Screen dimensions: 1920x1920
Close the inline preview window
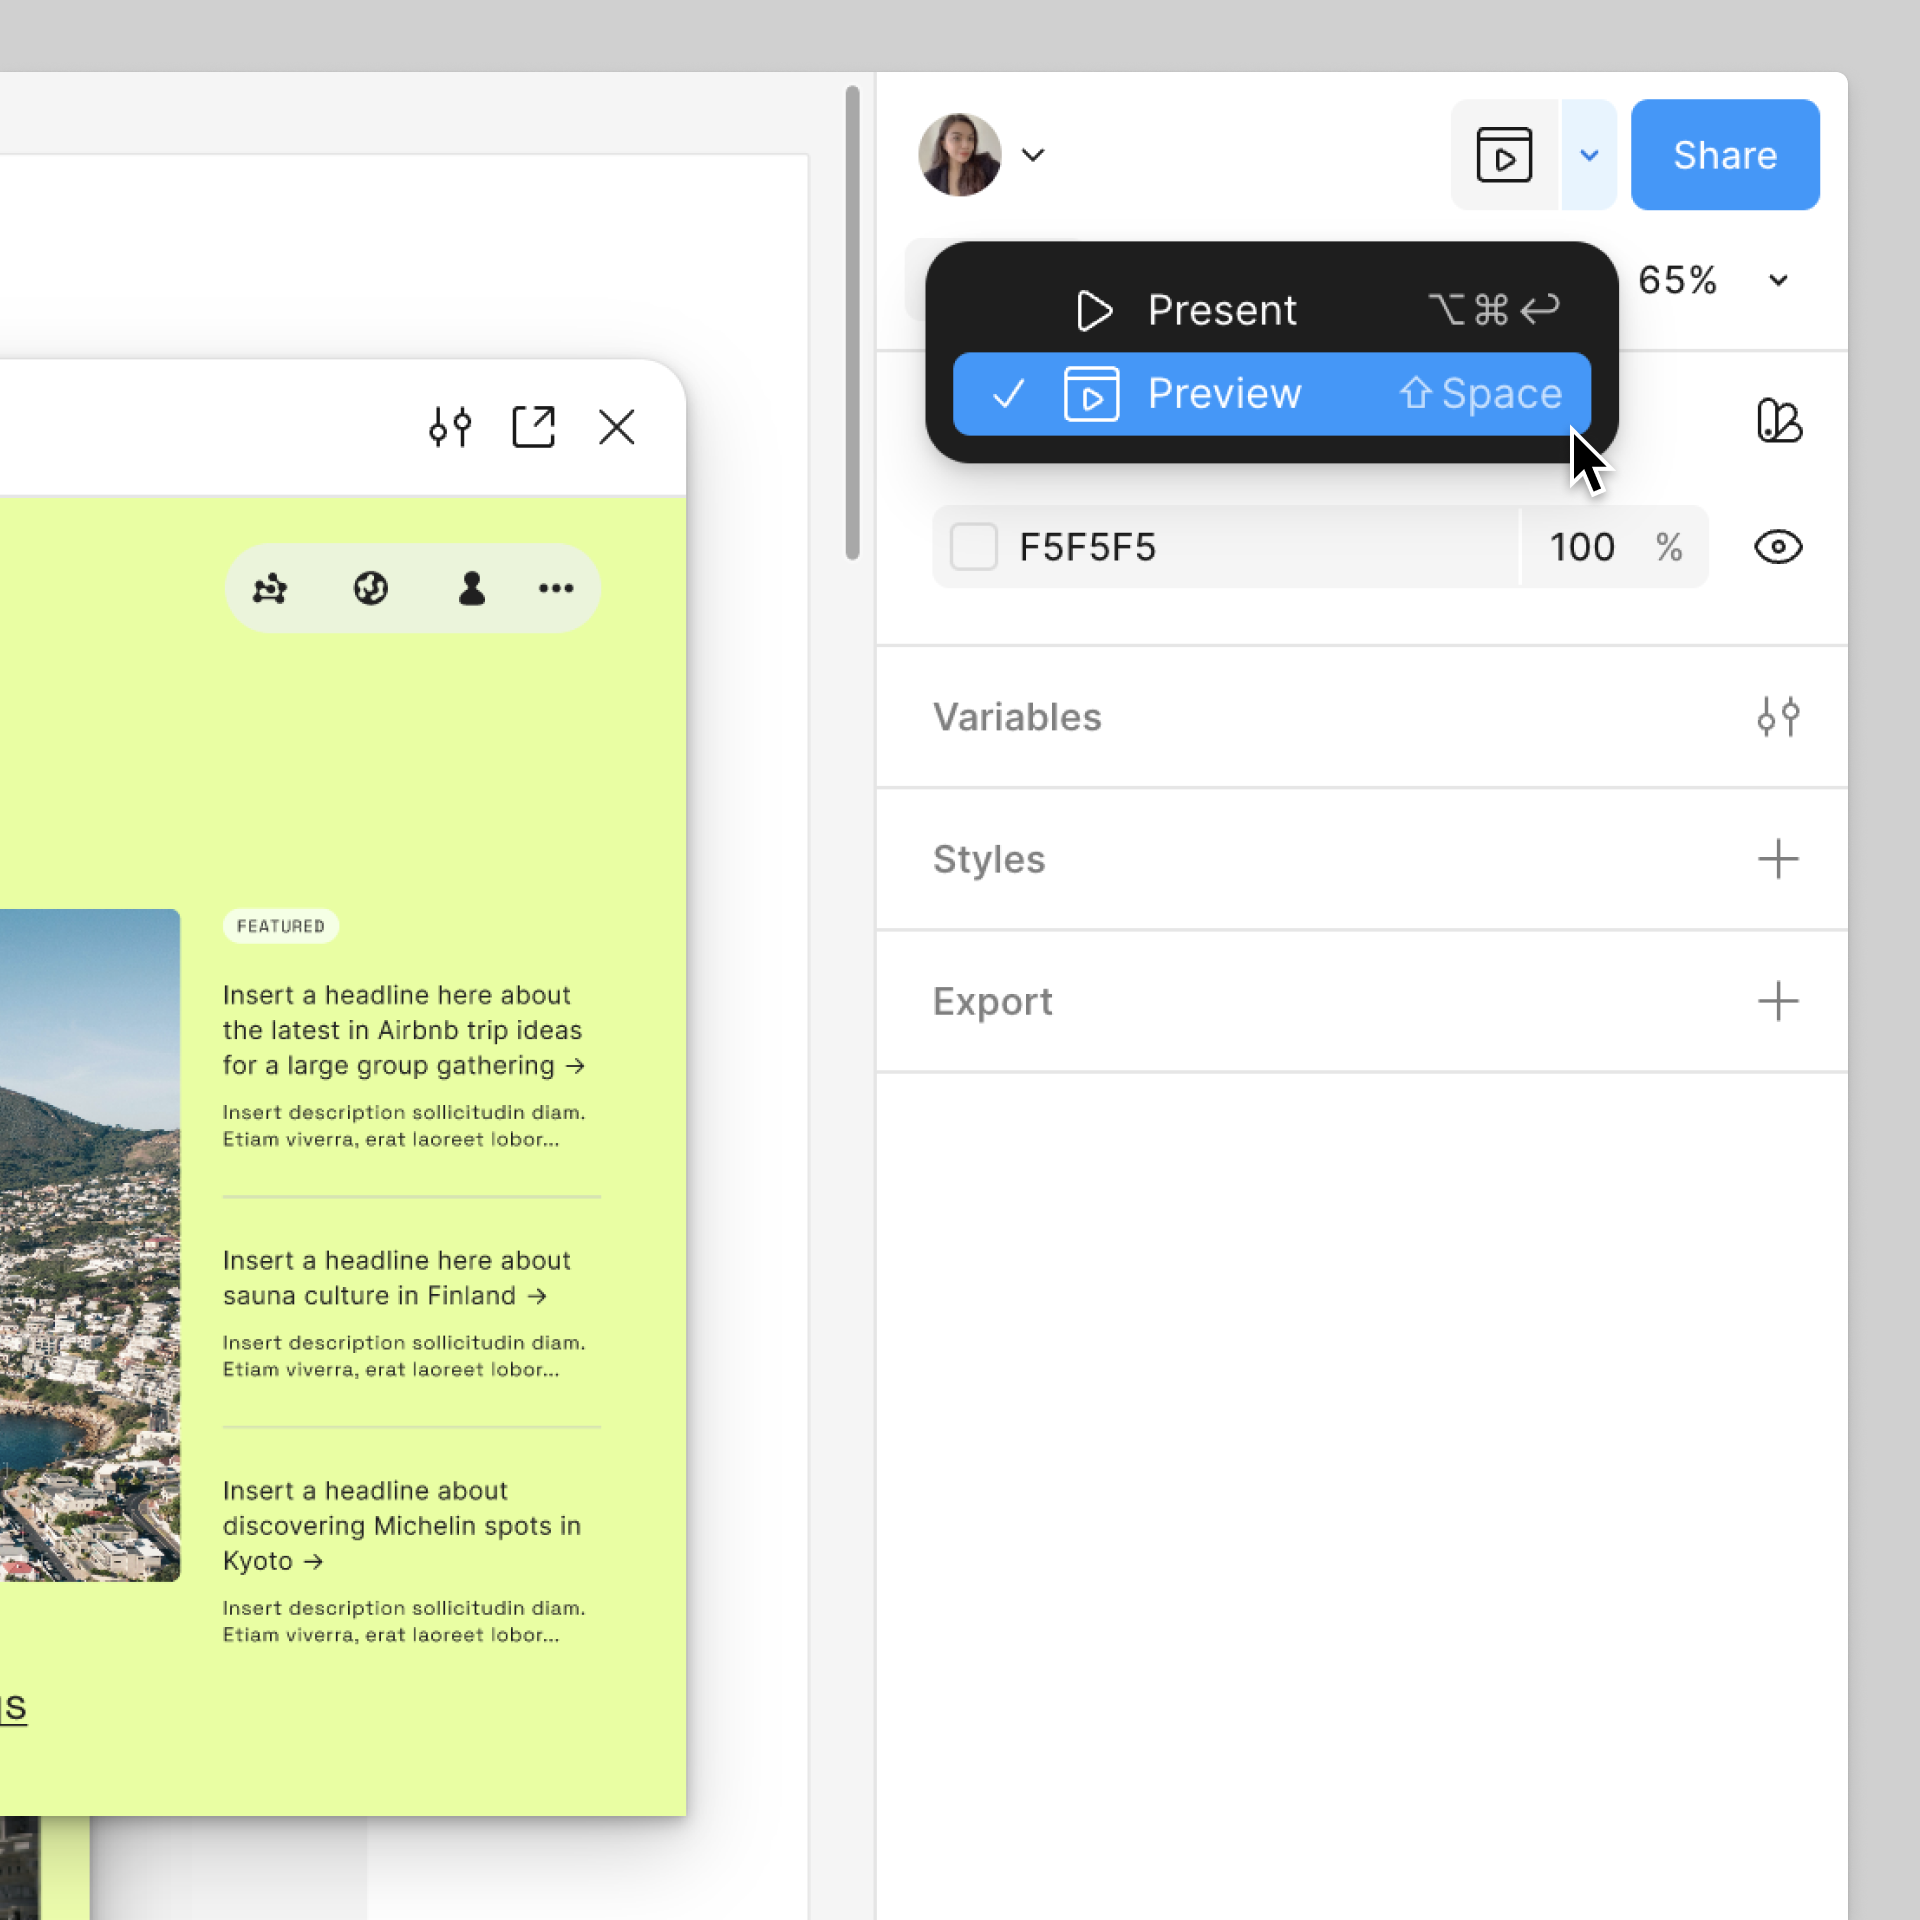coord(616,427)
